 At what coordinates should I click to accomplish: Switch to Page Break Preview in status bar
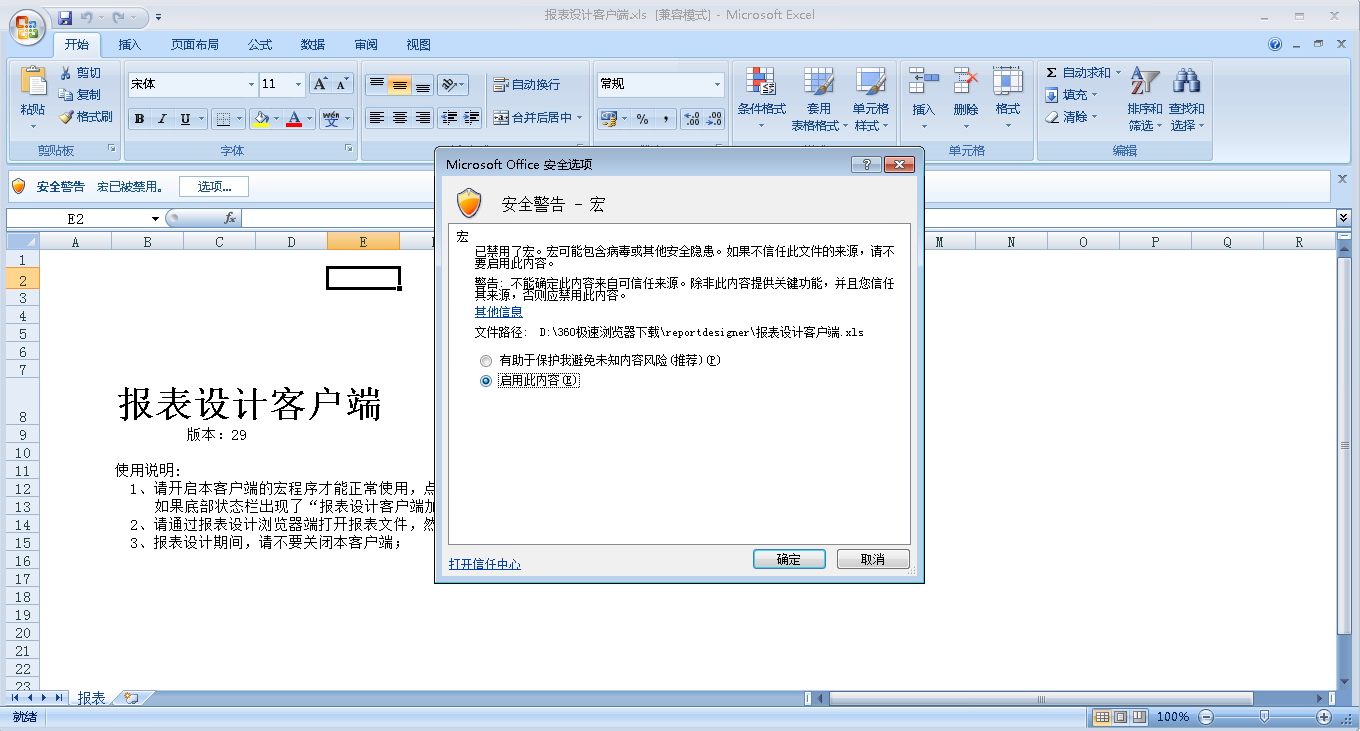pos(1139,717)
